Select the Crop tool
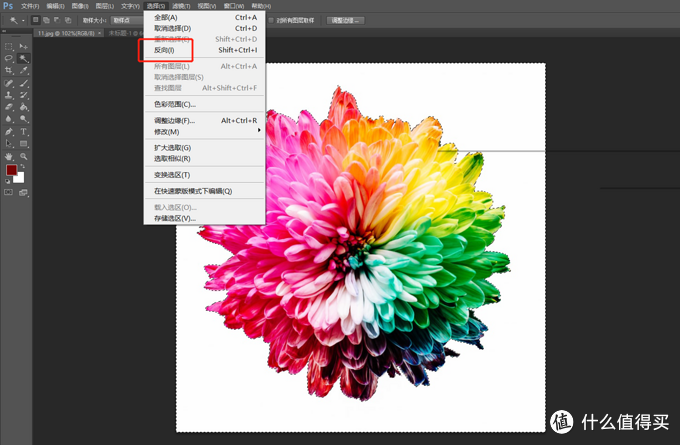 (9, 70)
